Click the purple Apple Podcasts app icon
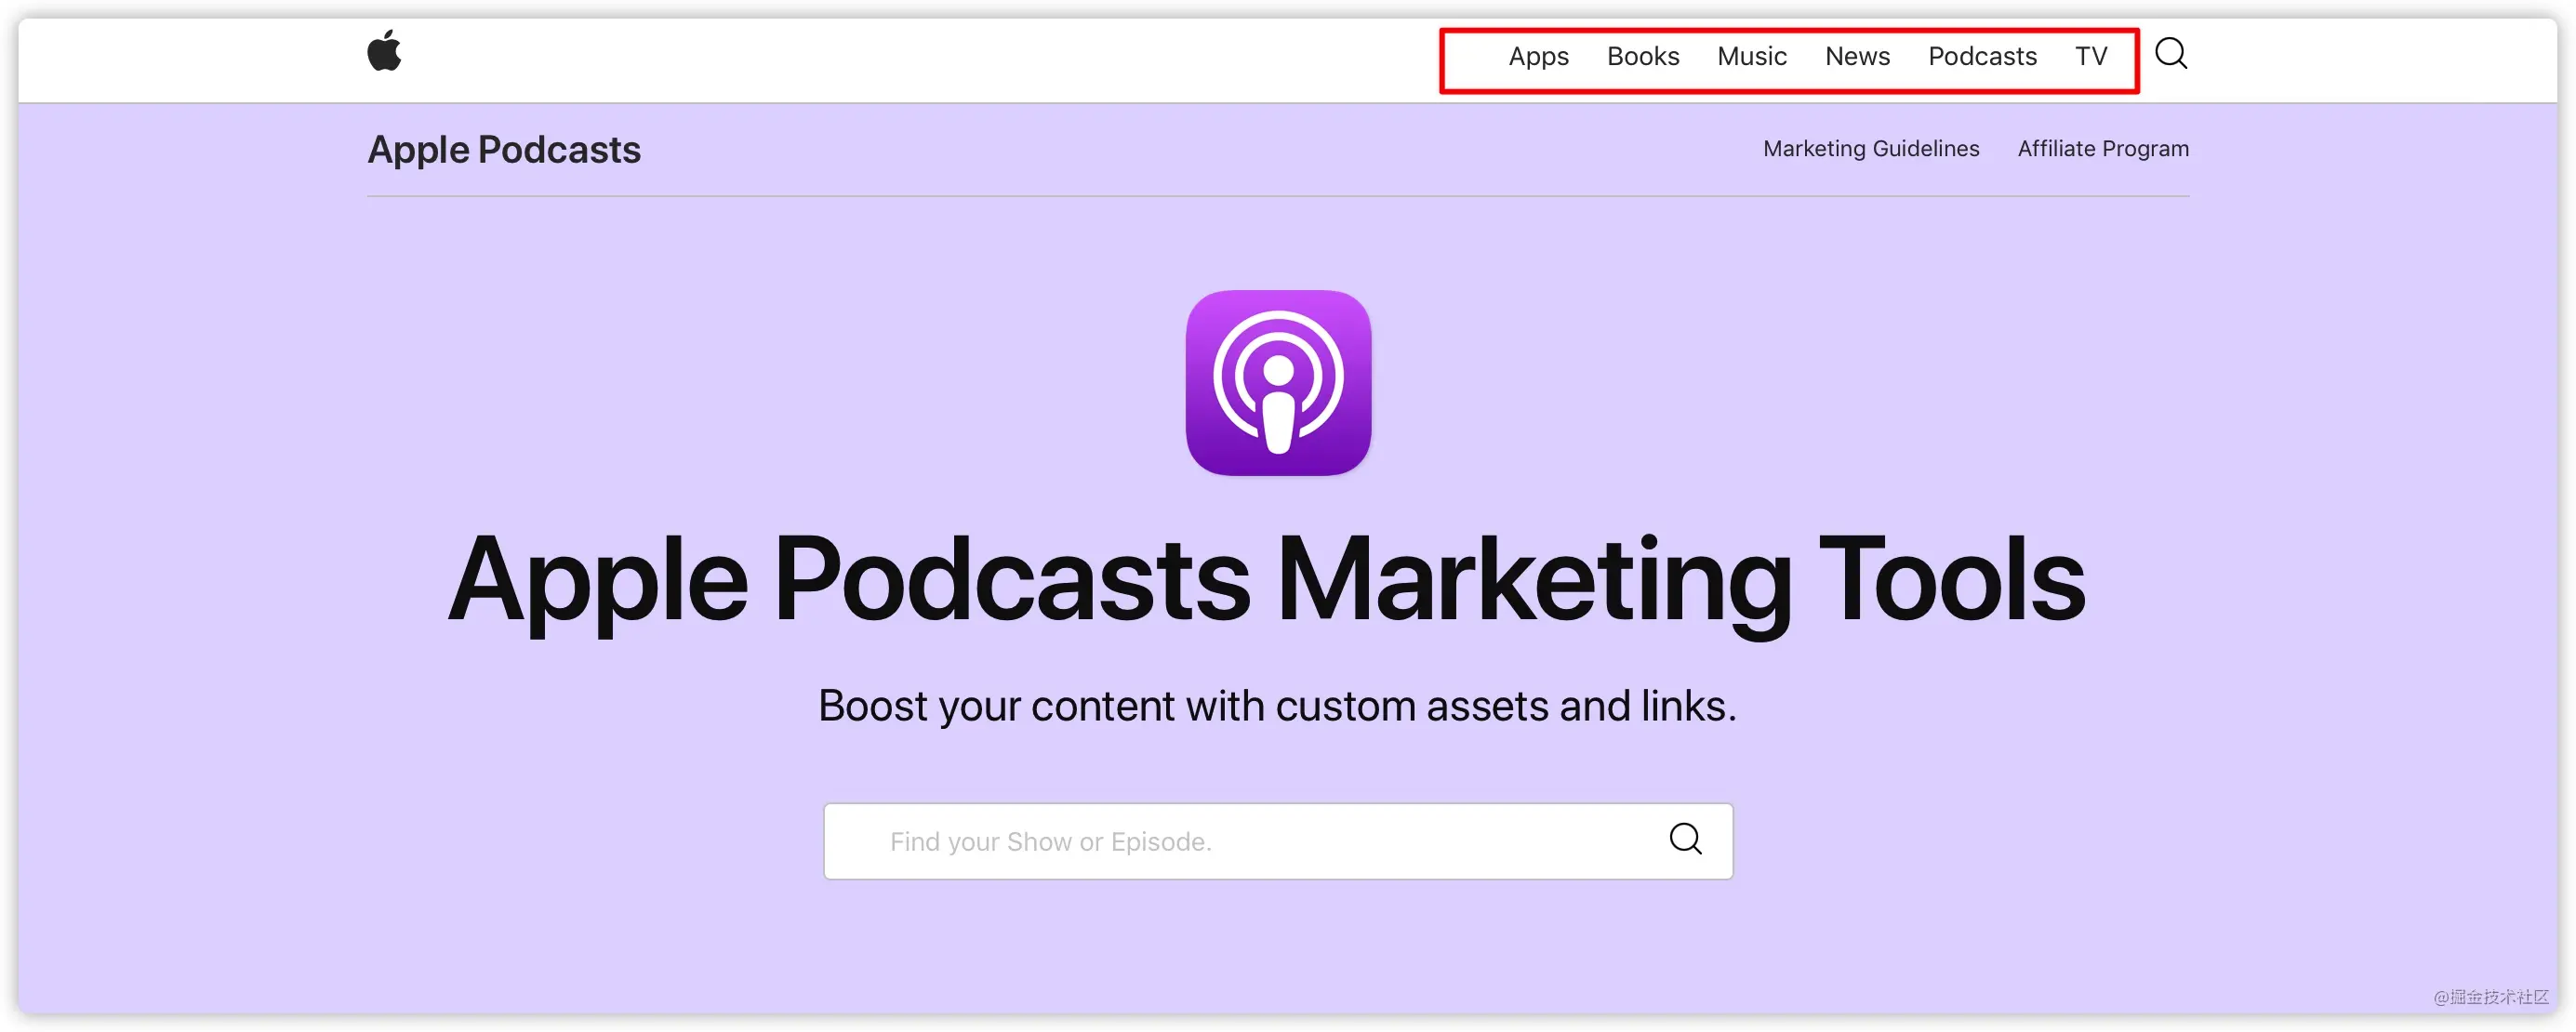2576x1032 pixels. pos(1278,383)
